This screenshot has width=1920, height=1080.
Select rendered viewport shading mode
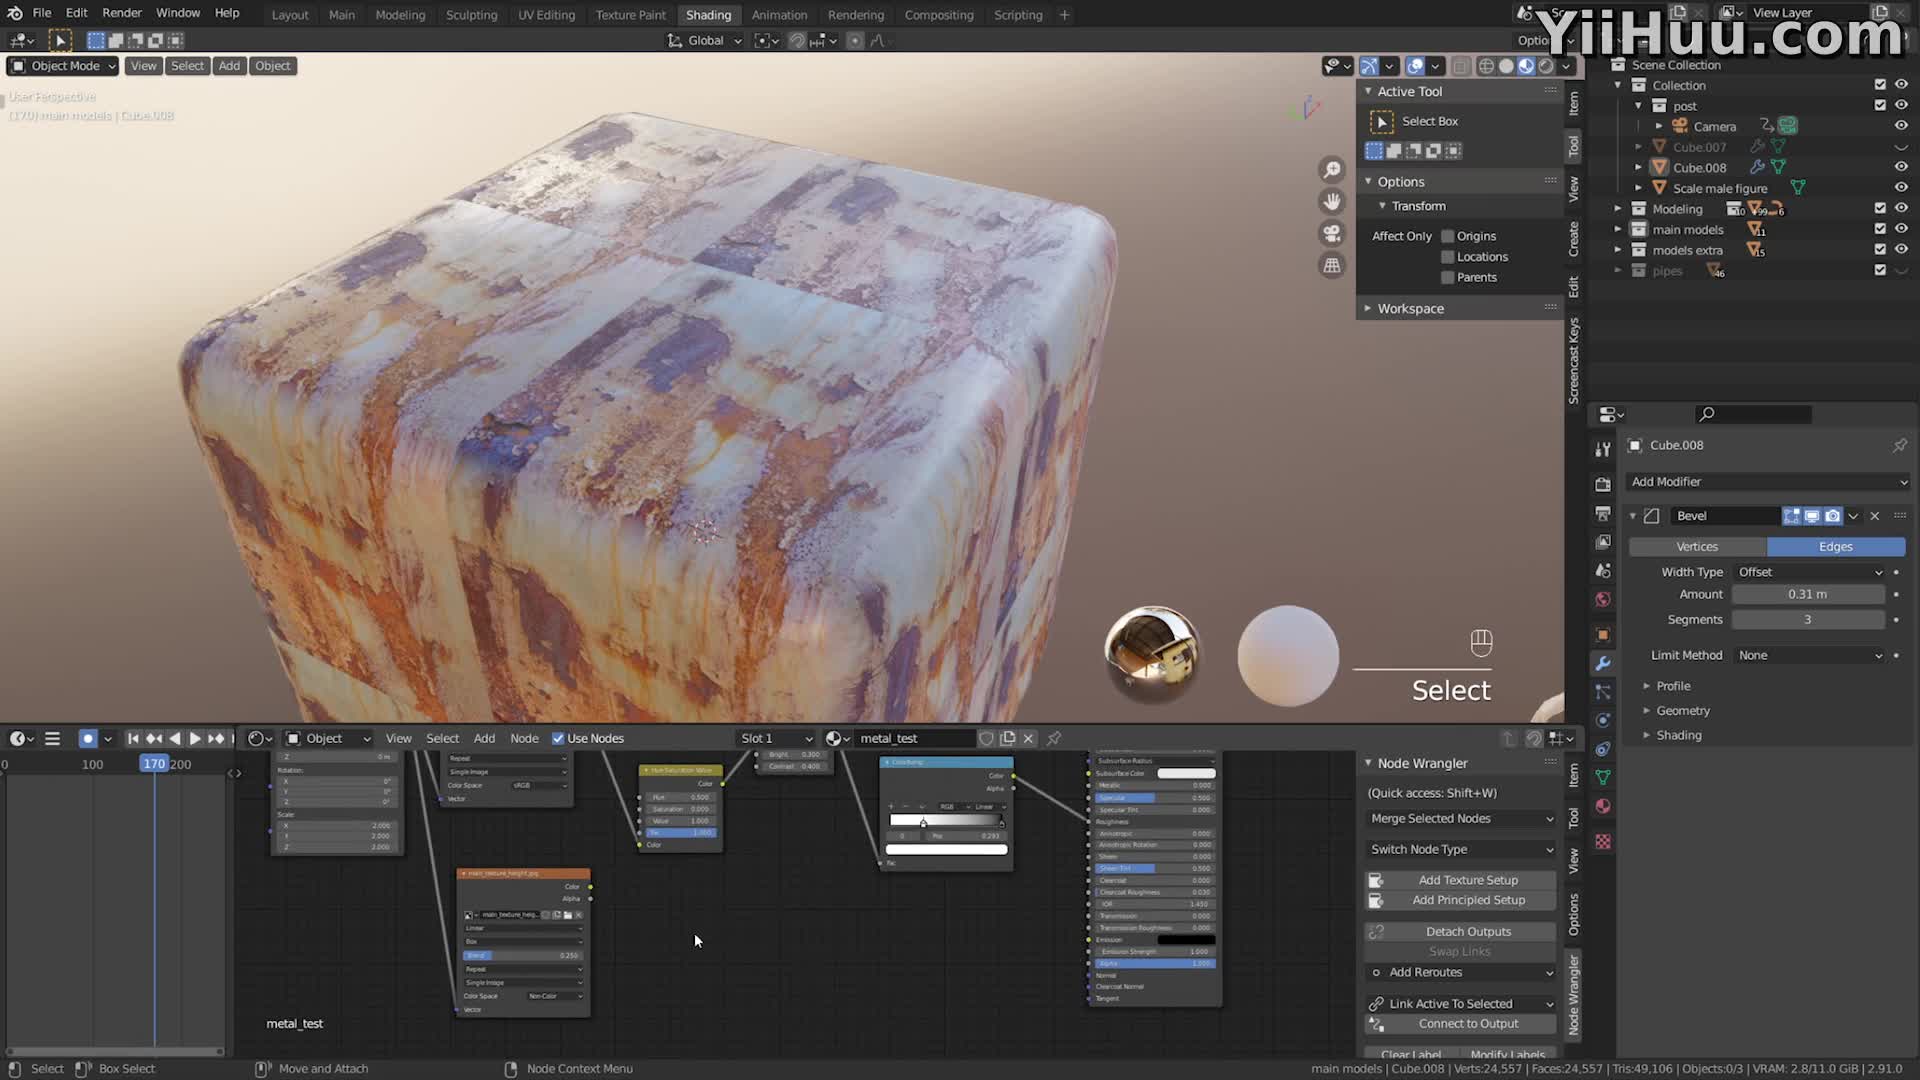[x=1546, y=66]
